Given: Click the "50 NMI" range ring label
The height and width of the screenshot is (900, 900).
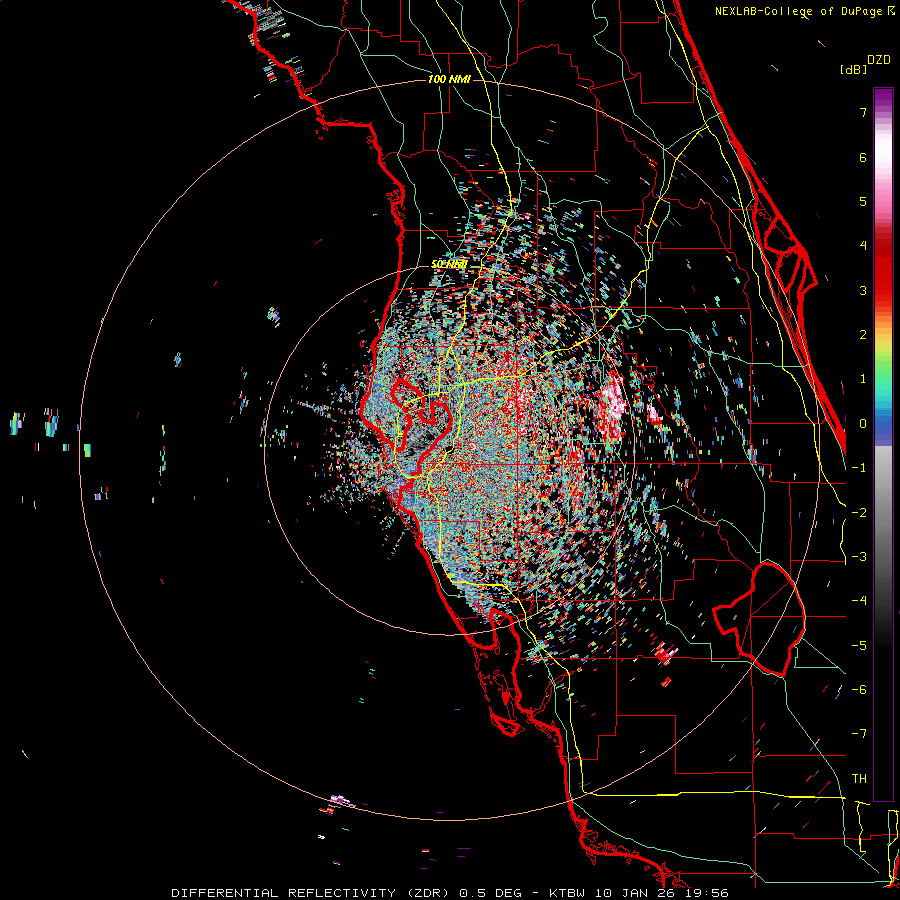Looking at the screenshot, I should pos(449,265).
